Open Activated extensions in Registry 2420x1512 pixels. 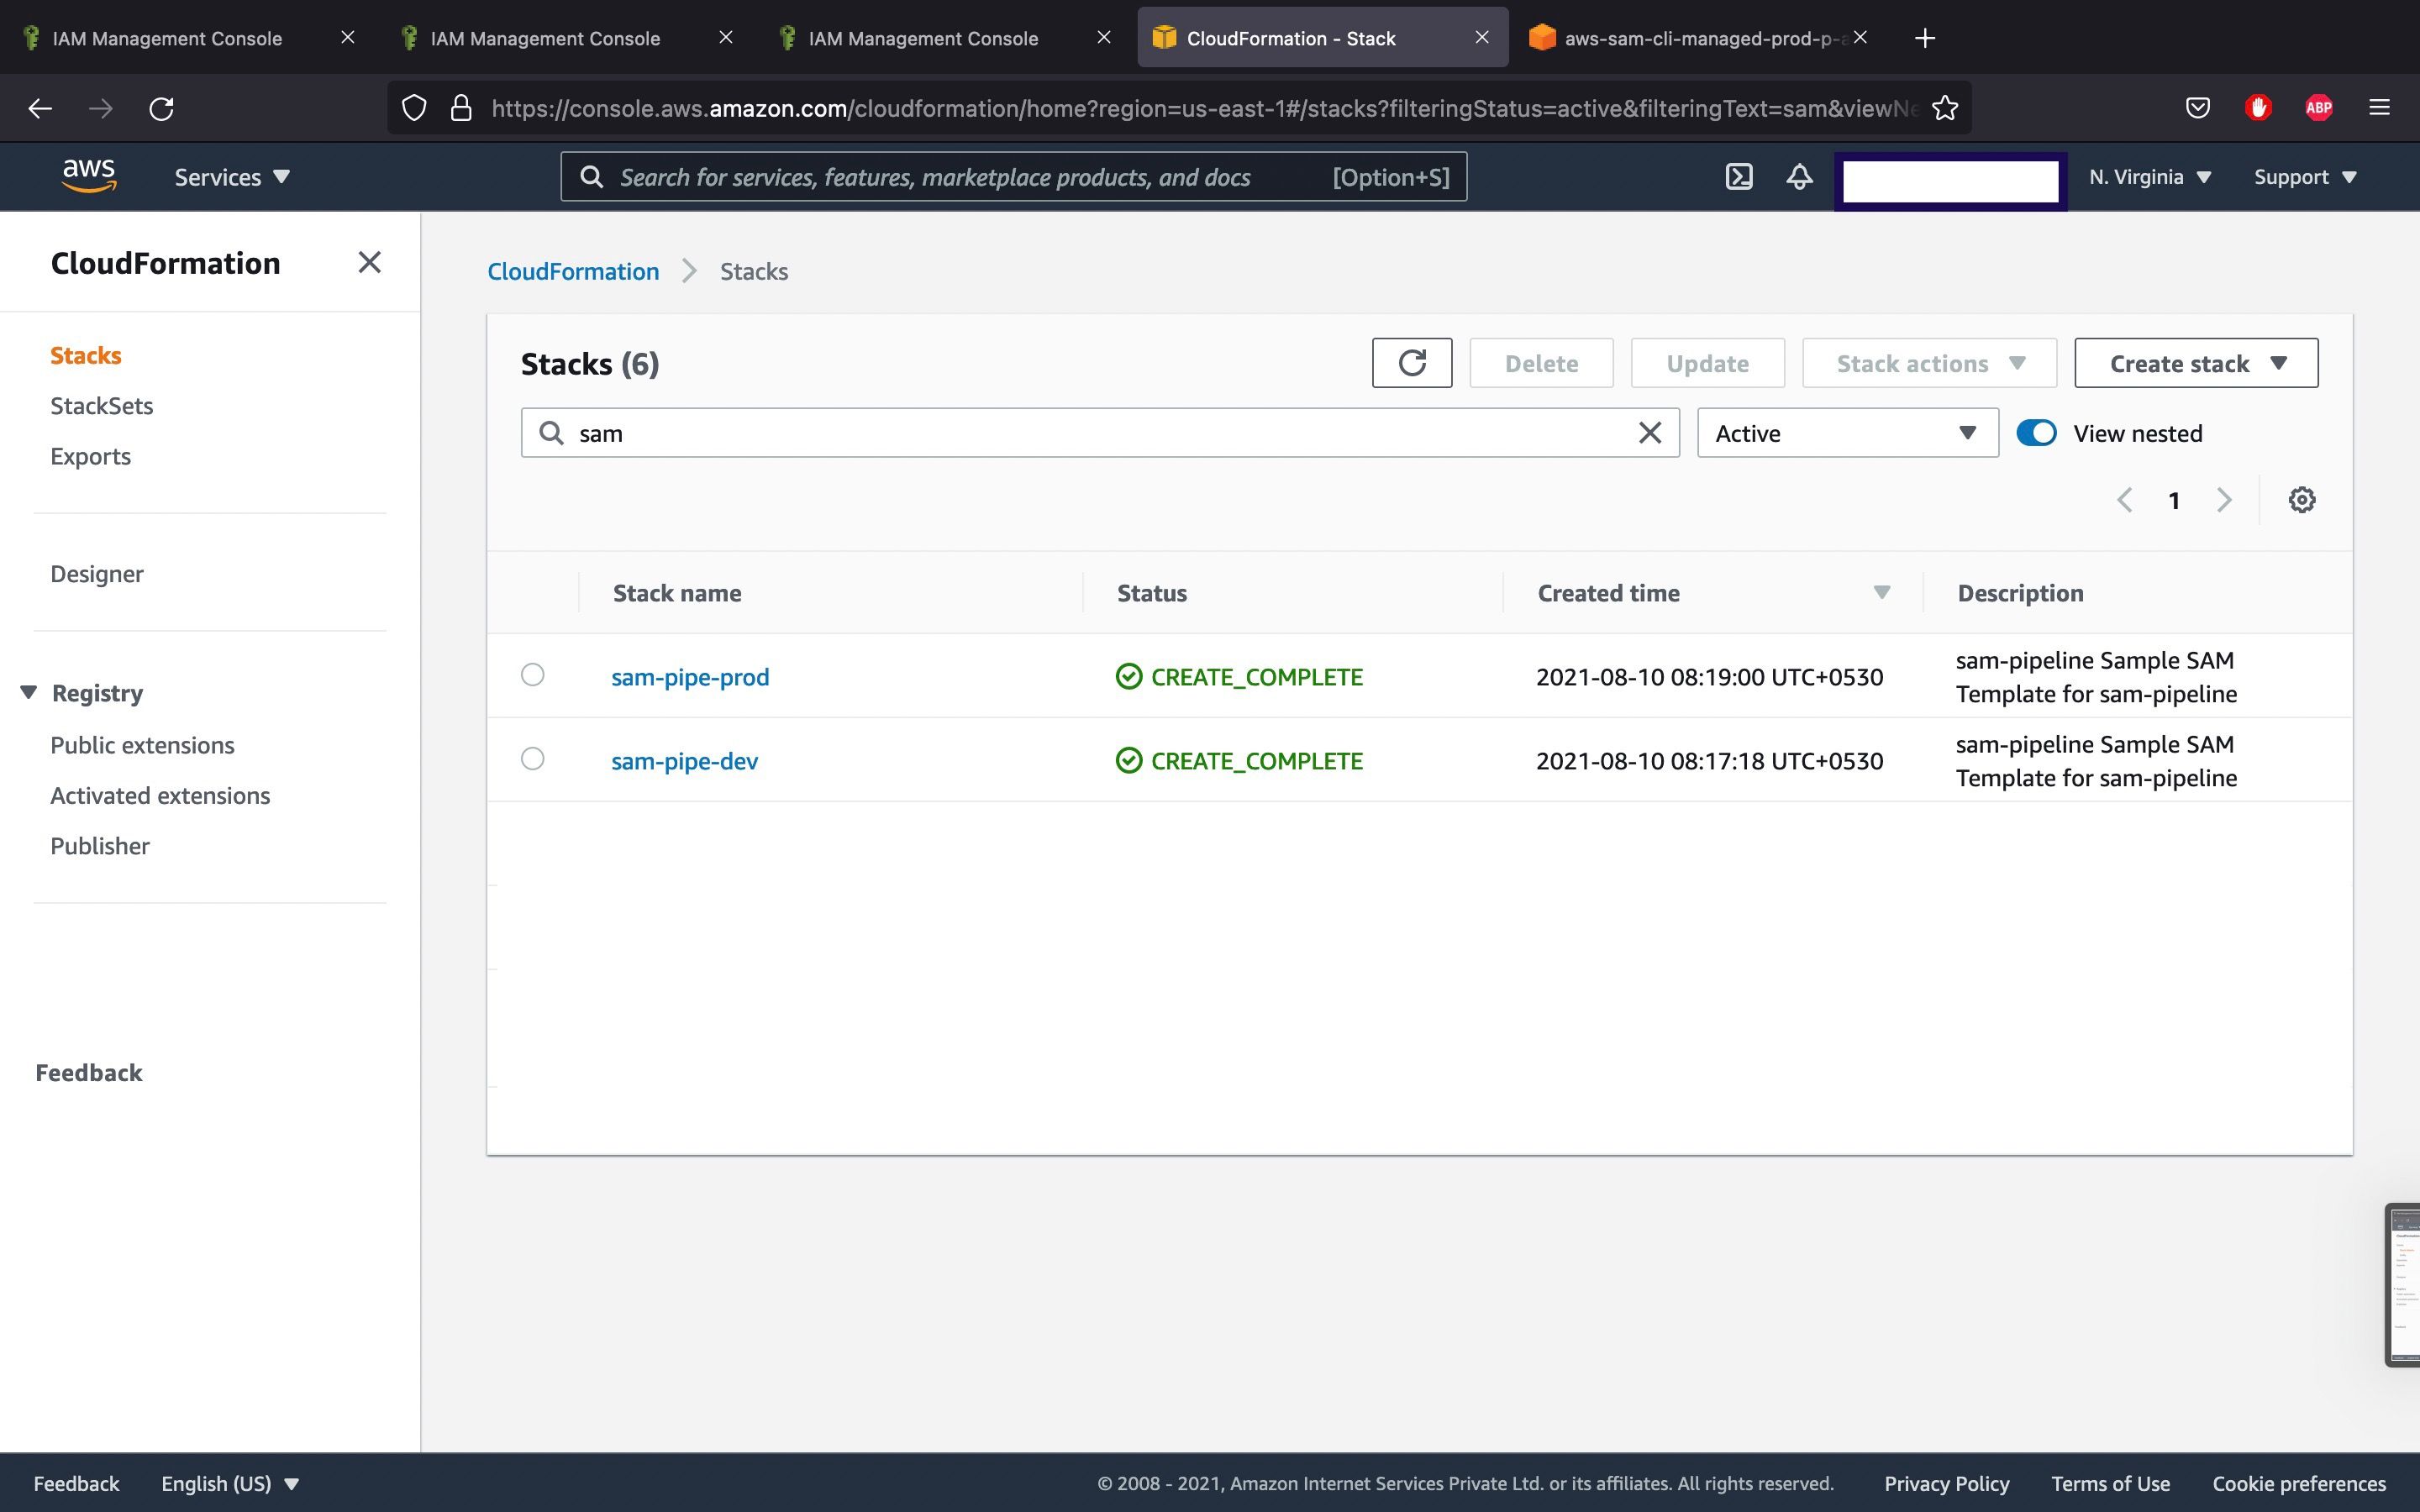[x=160, y=796]
